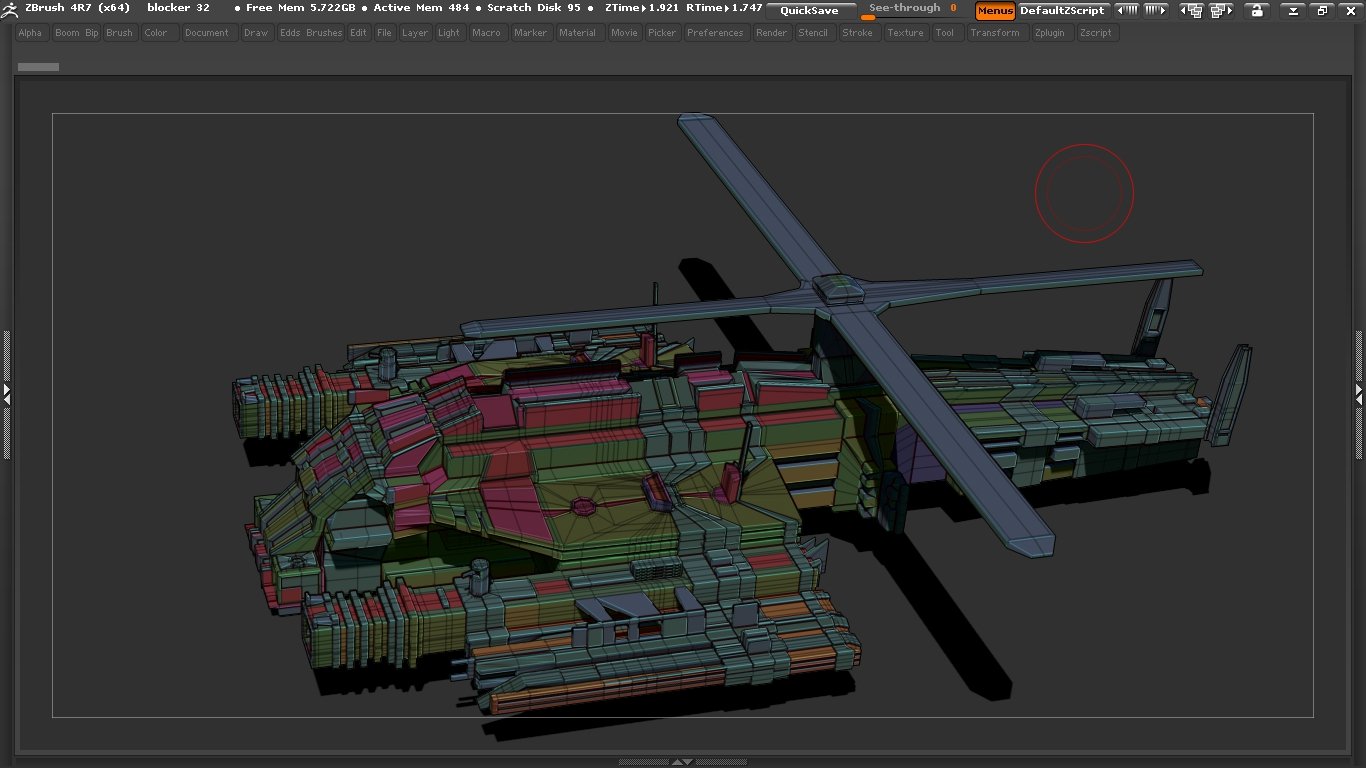Viewport: 1366px width, 768px height.
Task: Expand the right tray divider
Action: pos(1359,394)
